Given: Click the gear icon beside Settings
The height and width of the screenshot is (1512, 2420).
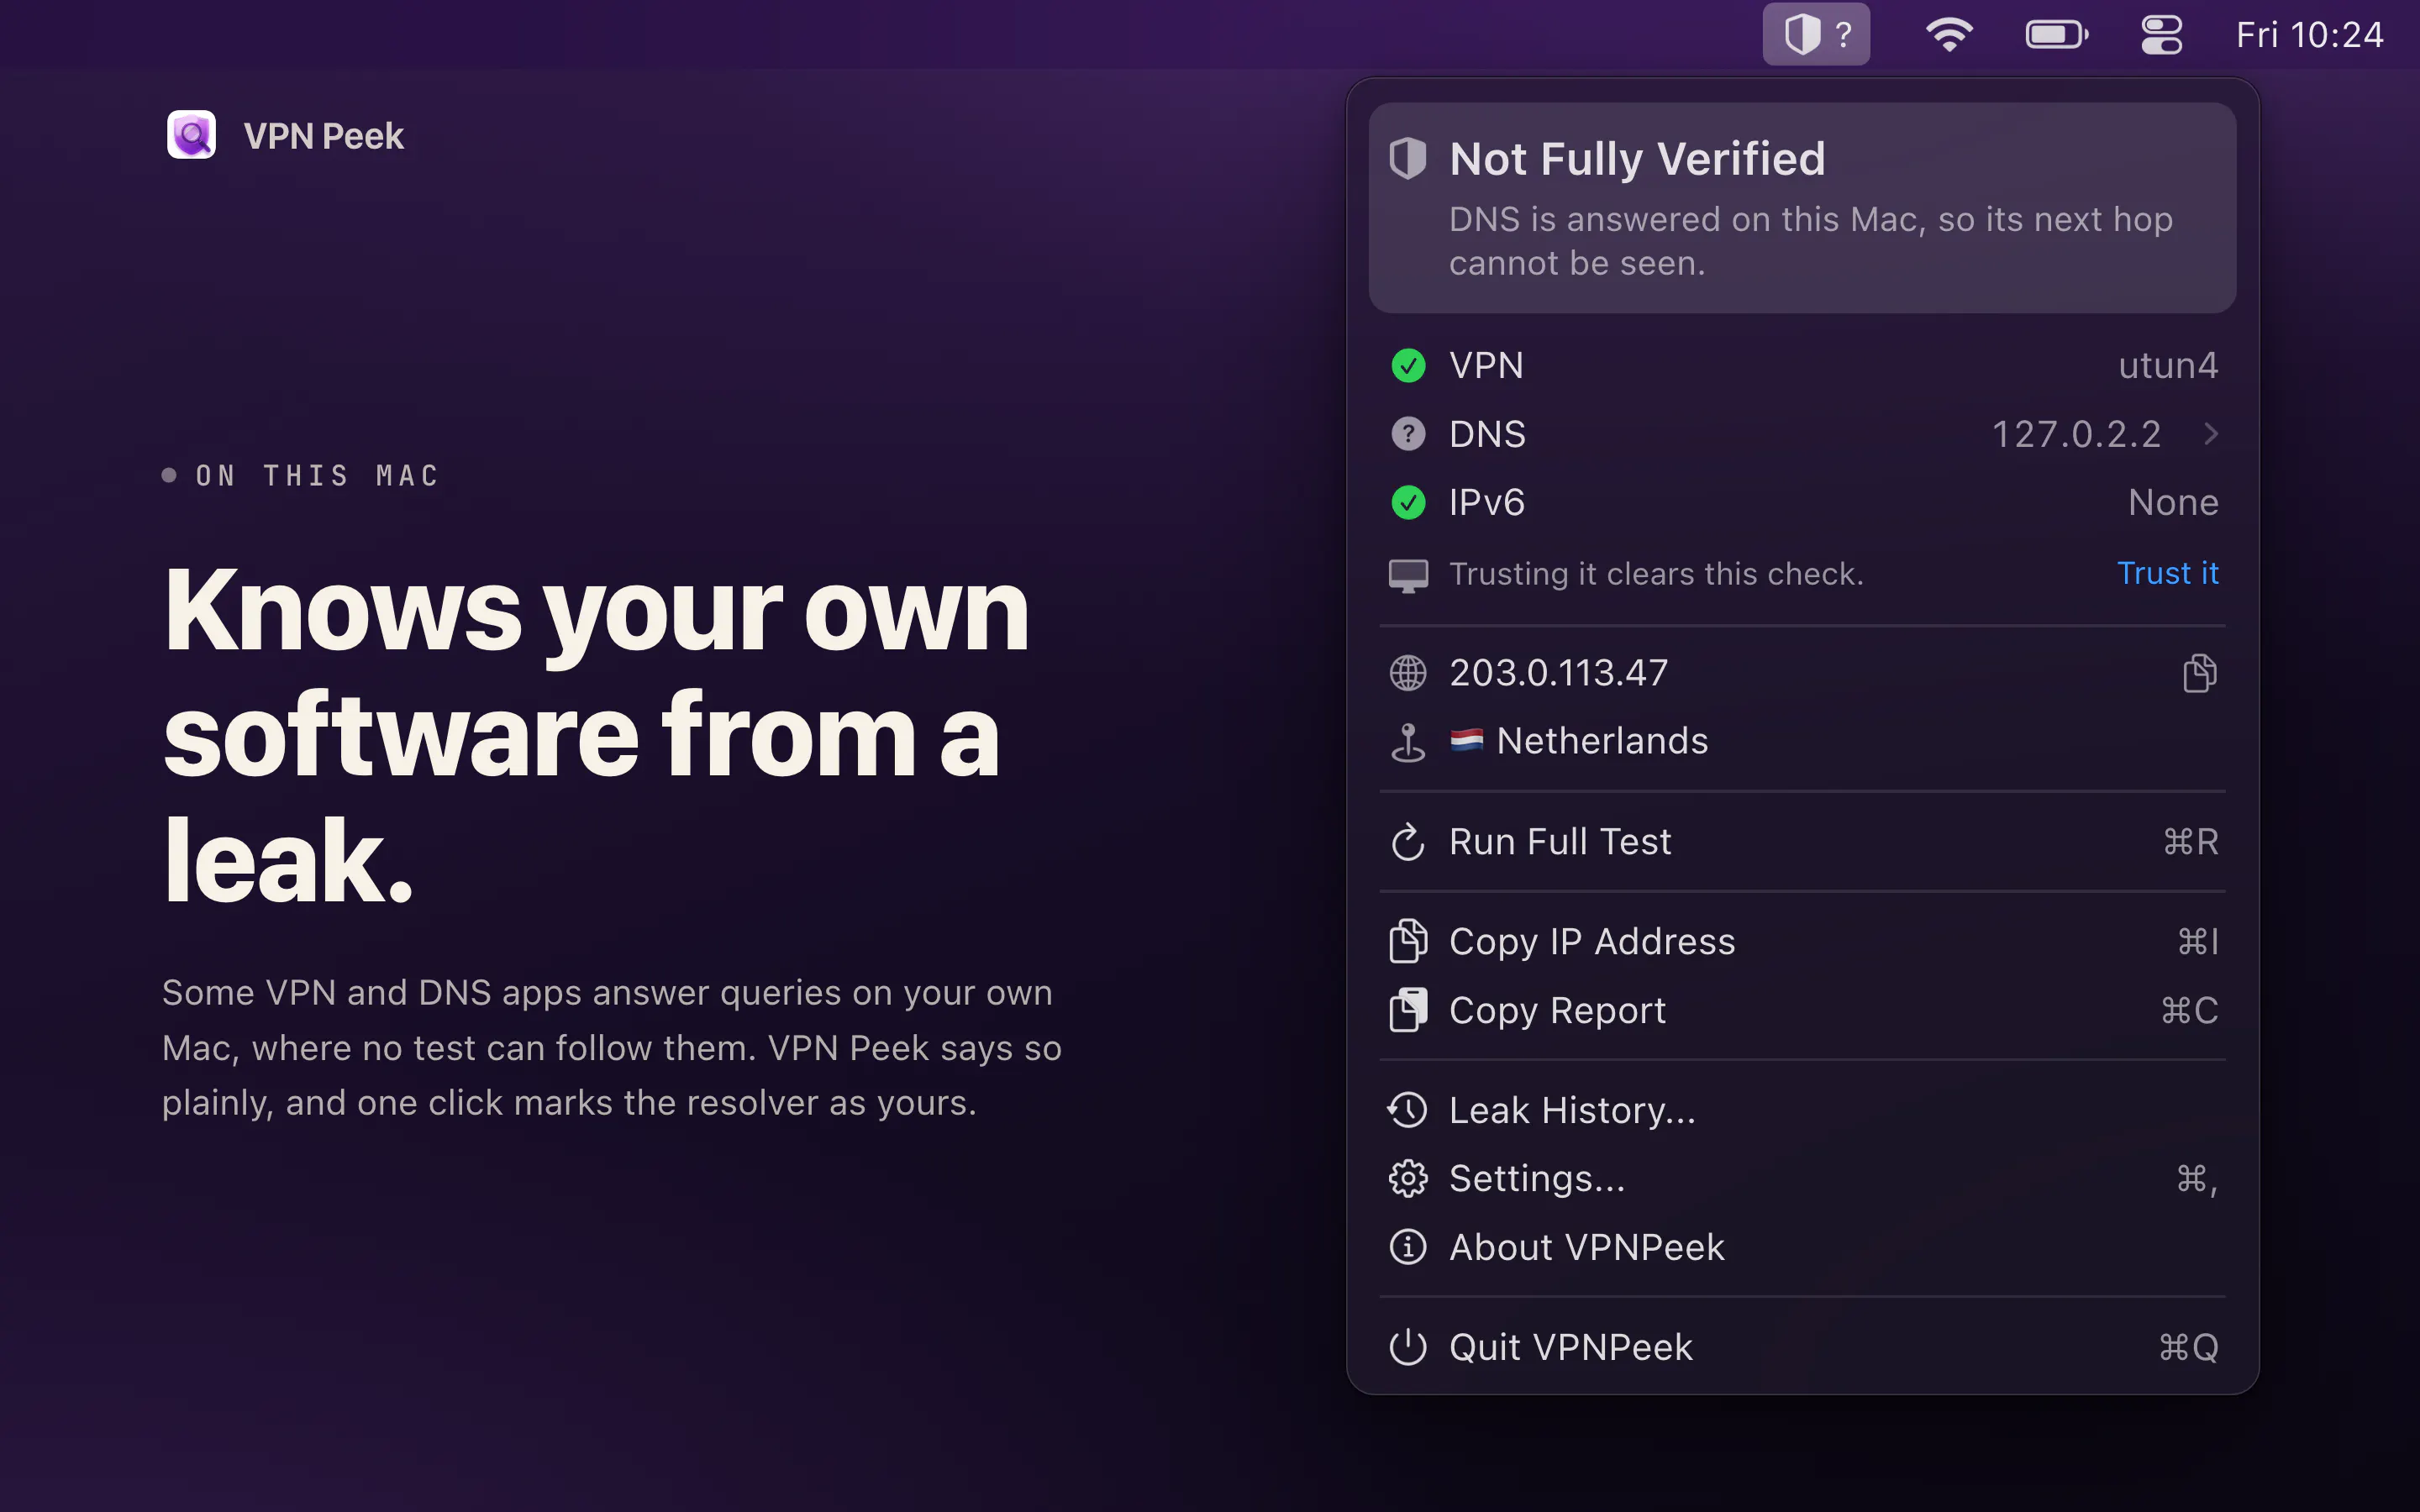Looking at the screenshot, I should pos(1408,1179).
